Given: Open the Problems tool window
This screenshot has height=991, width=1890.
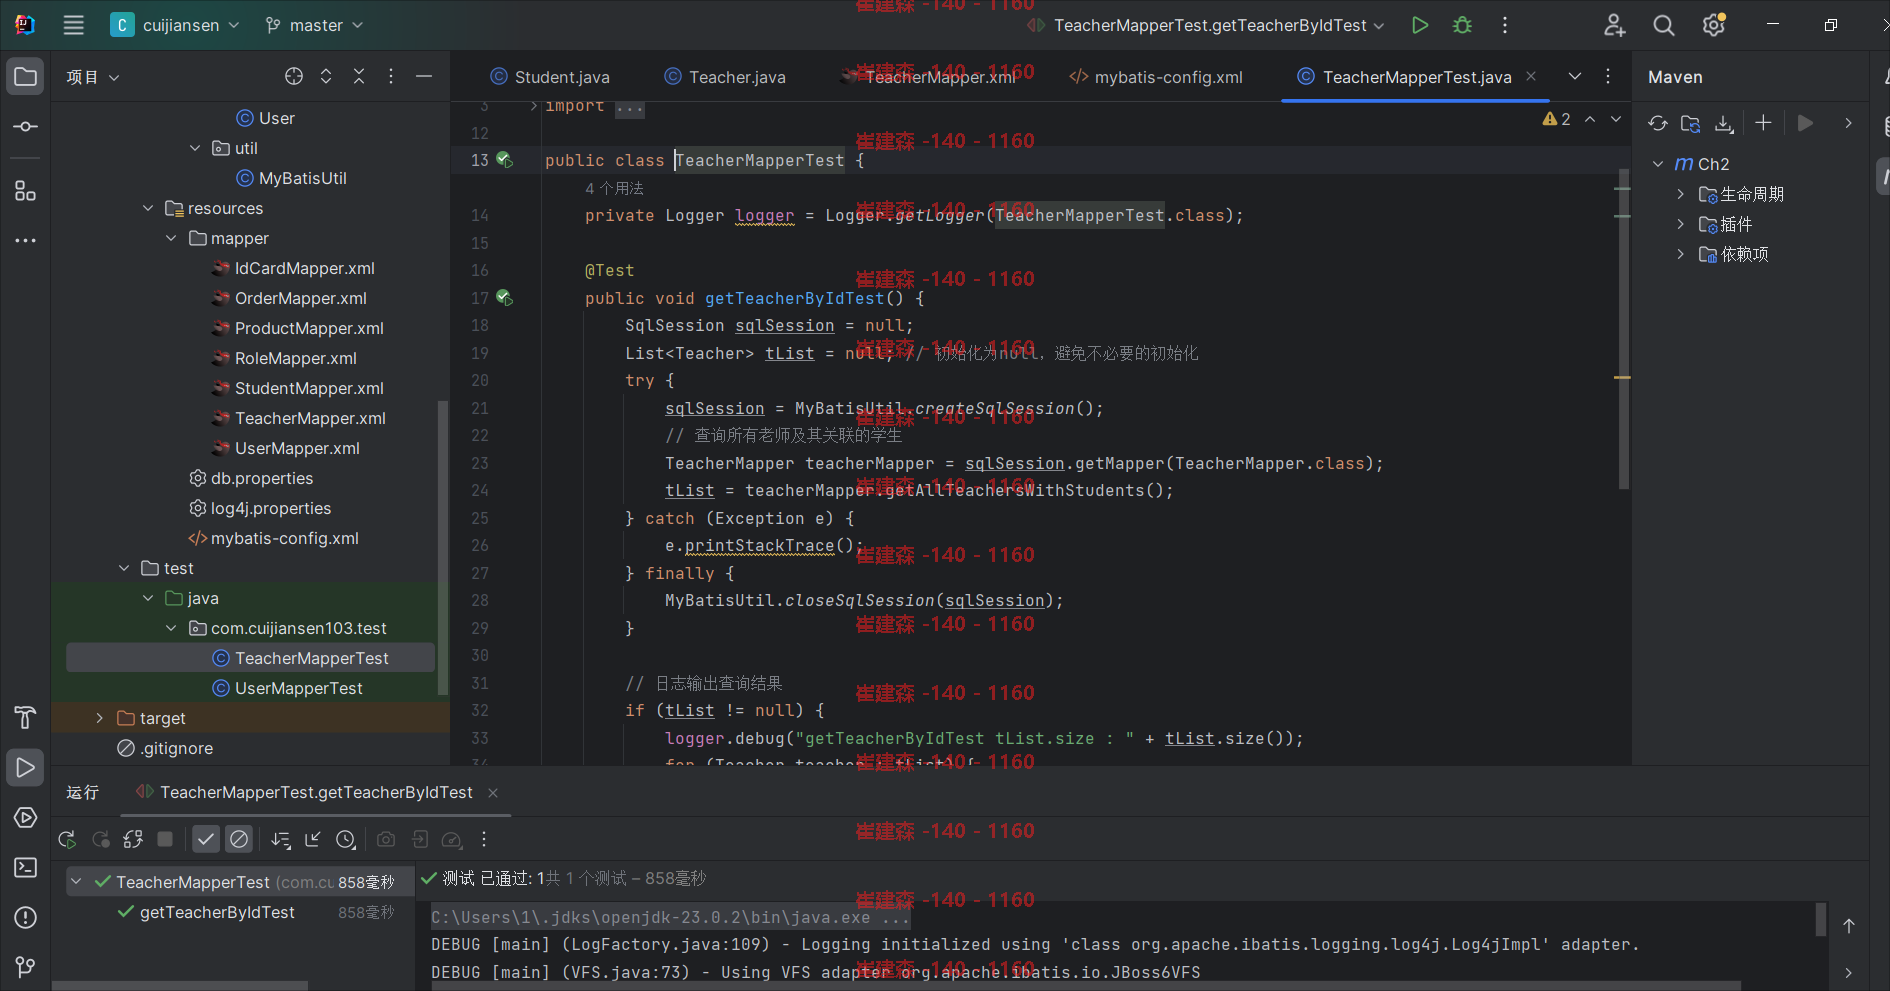Looking at the screenshot, I should pyautogui.click(x=26, y=917).
